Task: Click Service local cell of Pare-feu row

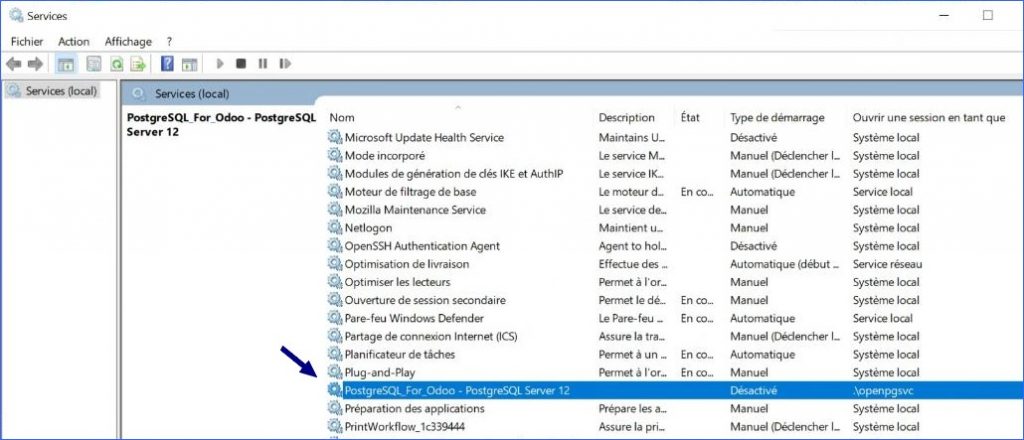Action: (883, 318)
